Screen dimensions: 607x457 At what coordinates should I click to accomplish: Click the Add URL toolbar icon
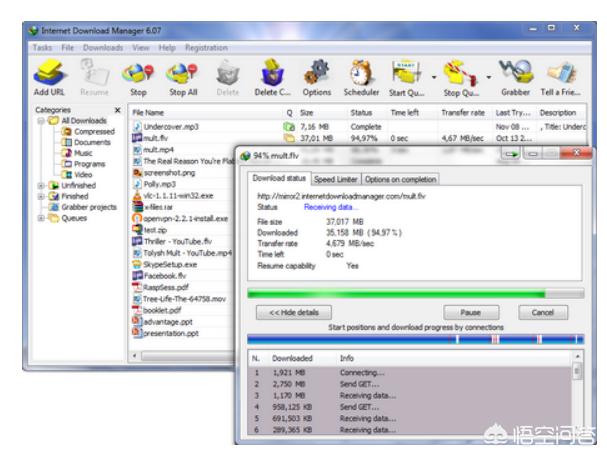tap(49, 78)
